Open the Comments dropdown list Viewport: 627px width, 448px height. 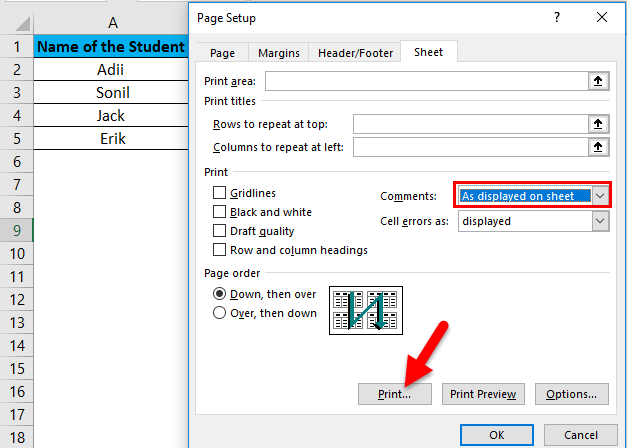point(600,196)
